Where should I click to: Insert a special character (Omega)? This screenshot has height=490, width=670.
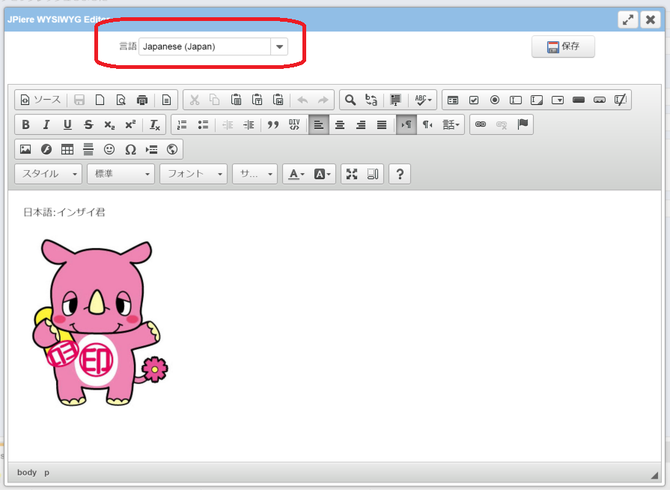(x=130, y=150)
